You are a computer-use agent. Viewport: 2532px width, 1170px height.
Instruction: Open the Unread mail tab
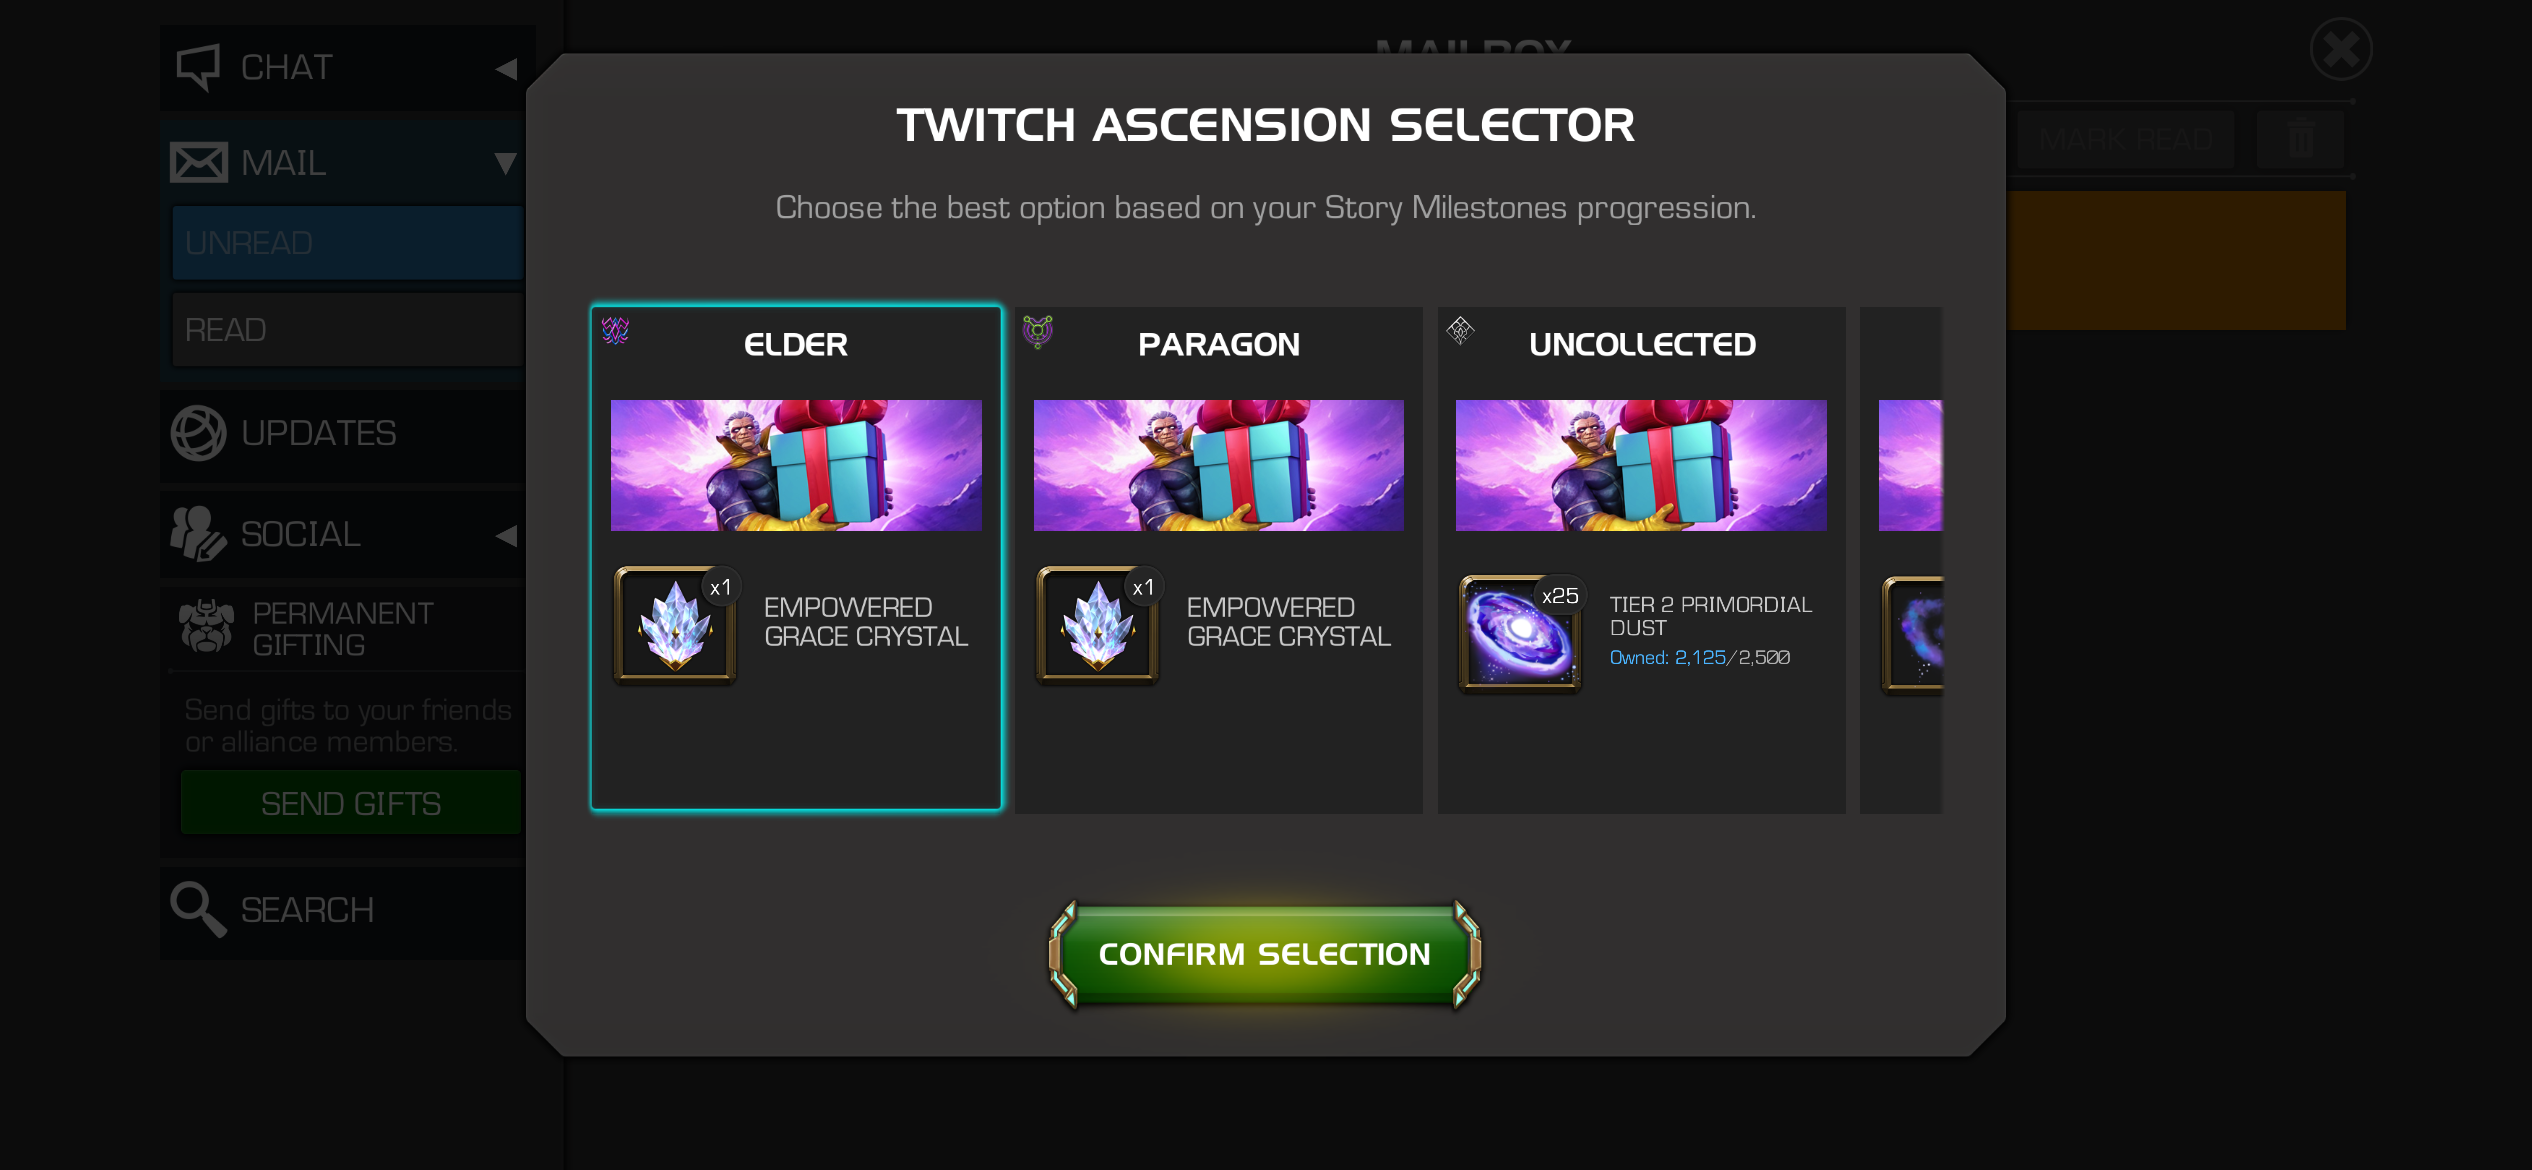click(347, 243)
